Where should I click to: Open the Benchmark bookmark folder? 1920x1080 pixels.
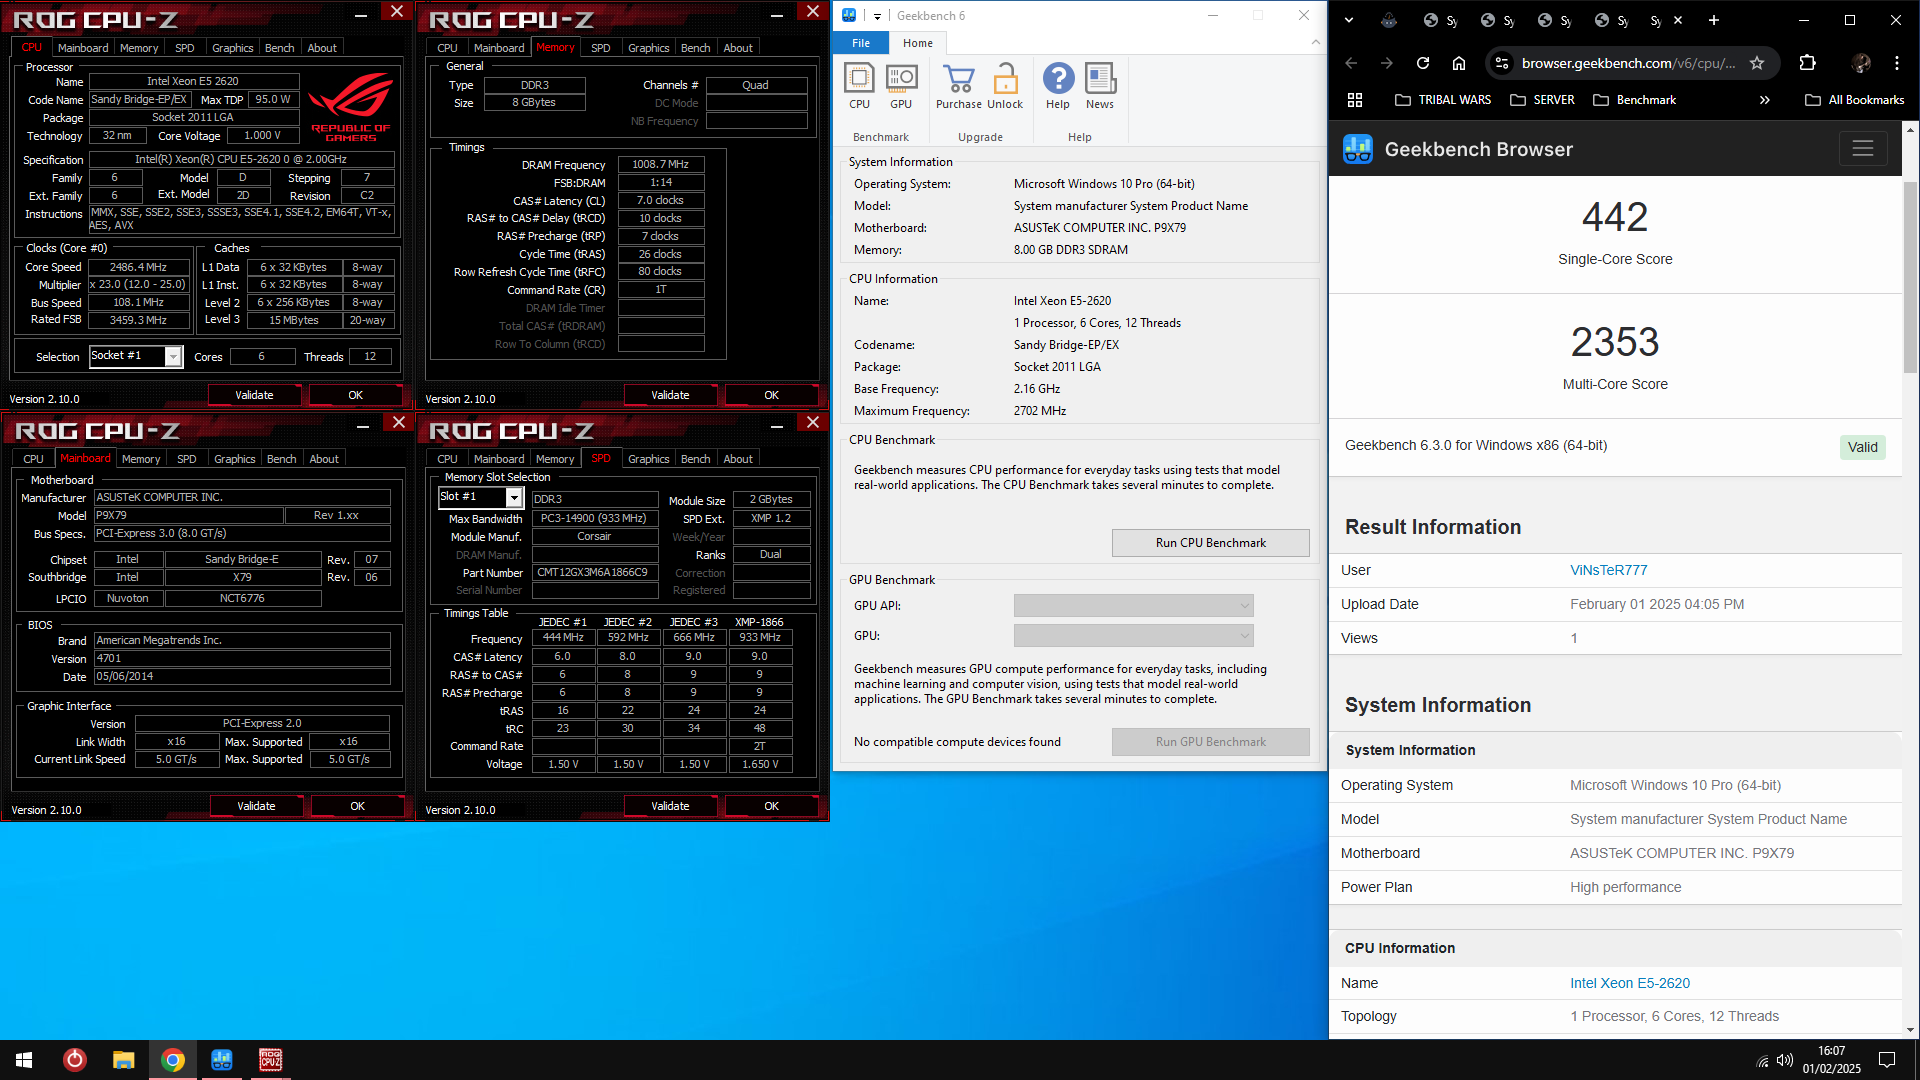pyautogui.click(x=1634, y=100)
